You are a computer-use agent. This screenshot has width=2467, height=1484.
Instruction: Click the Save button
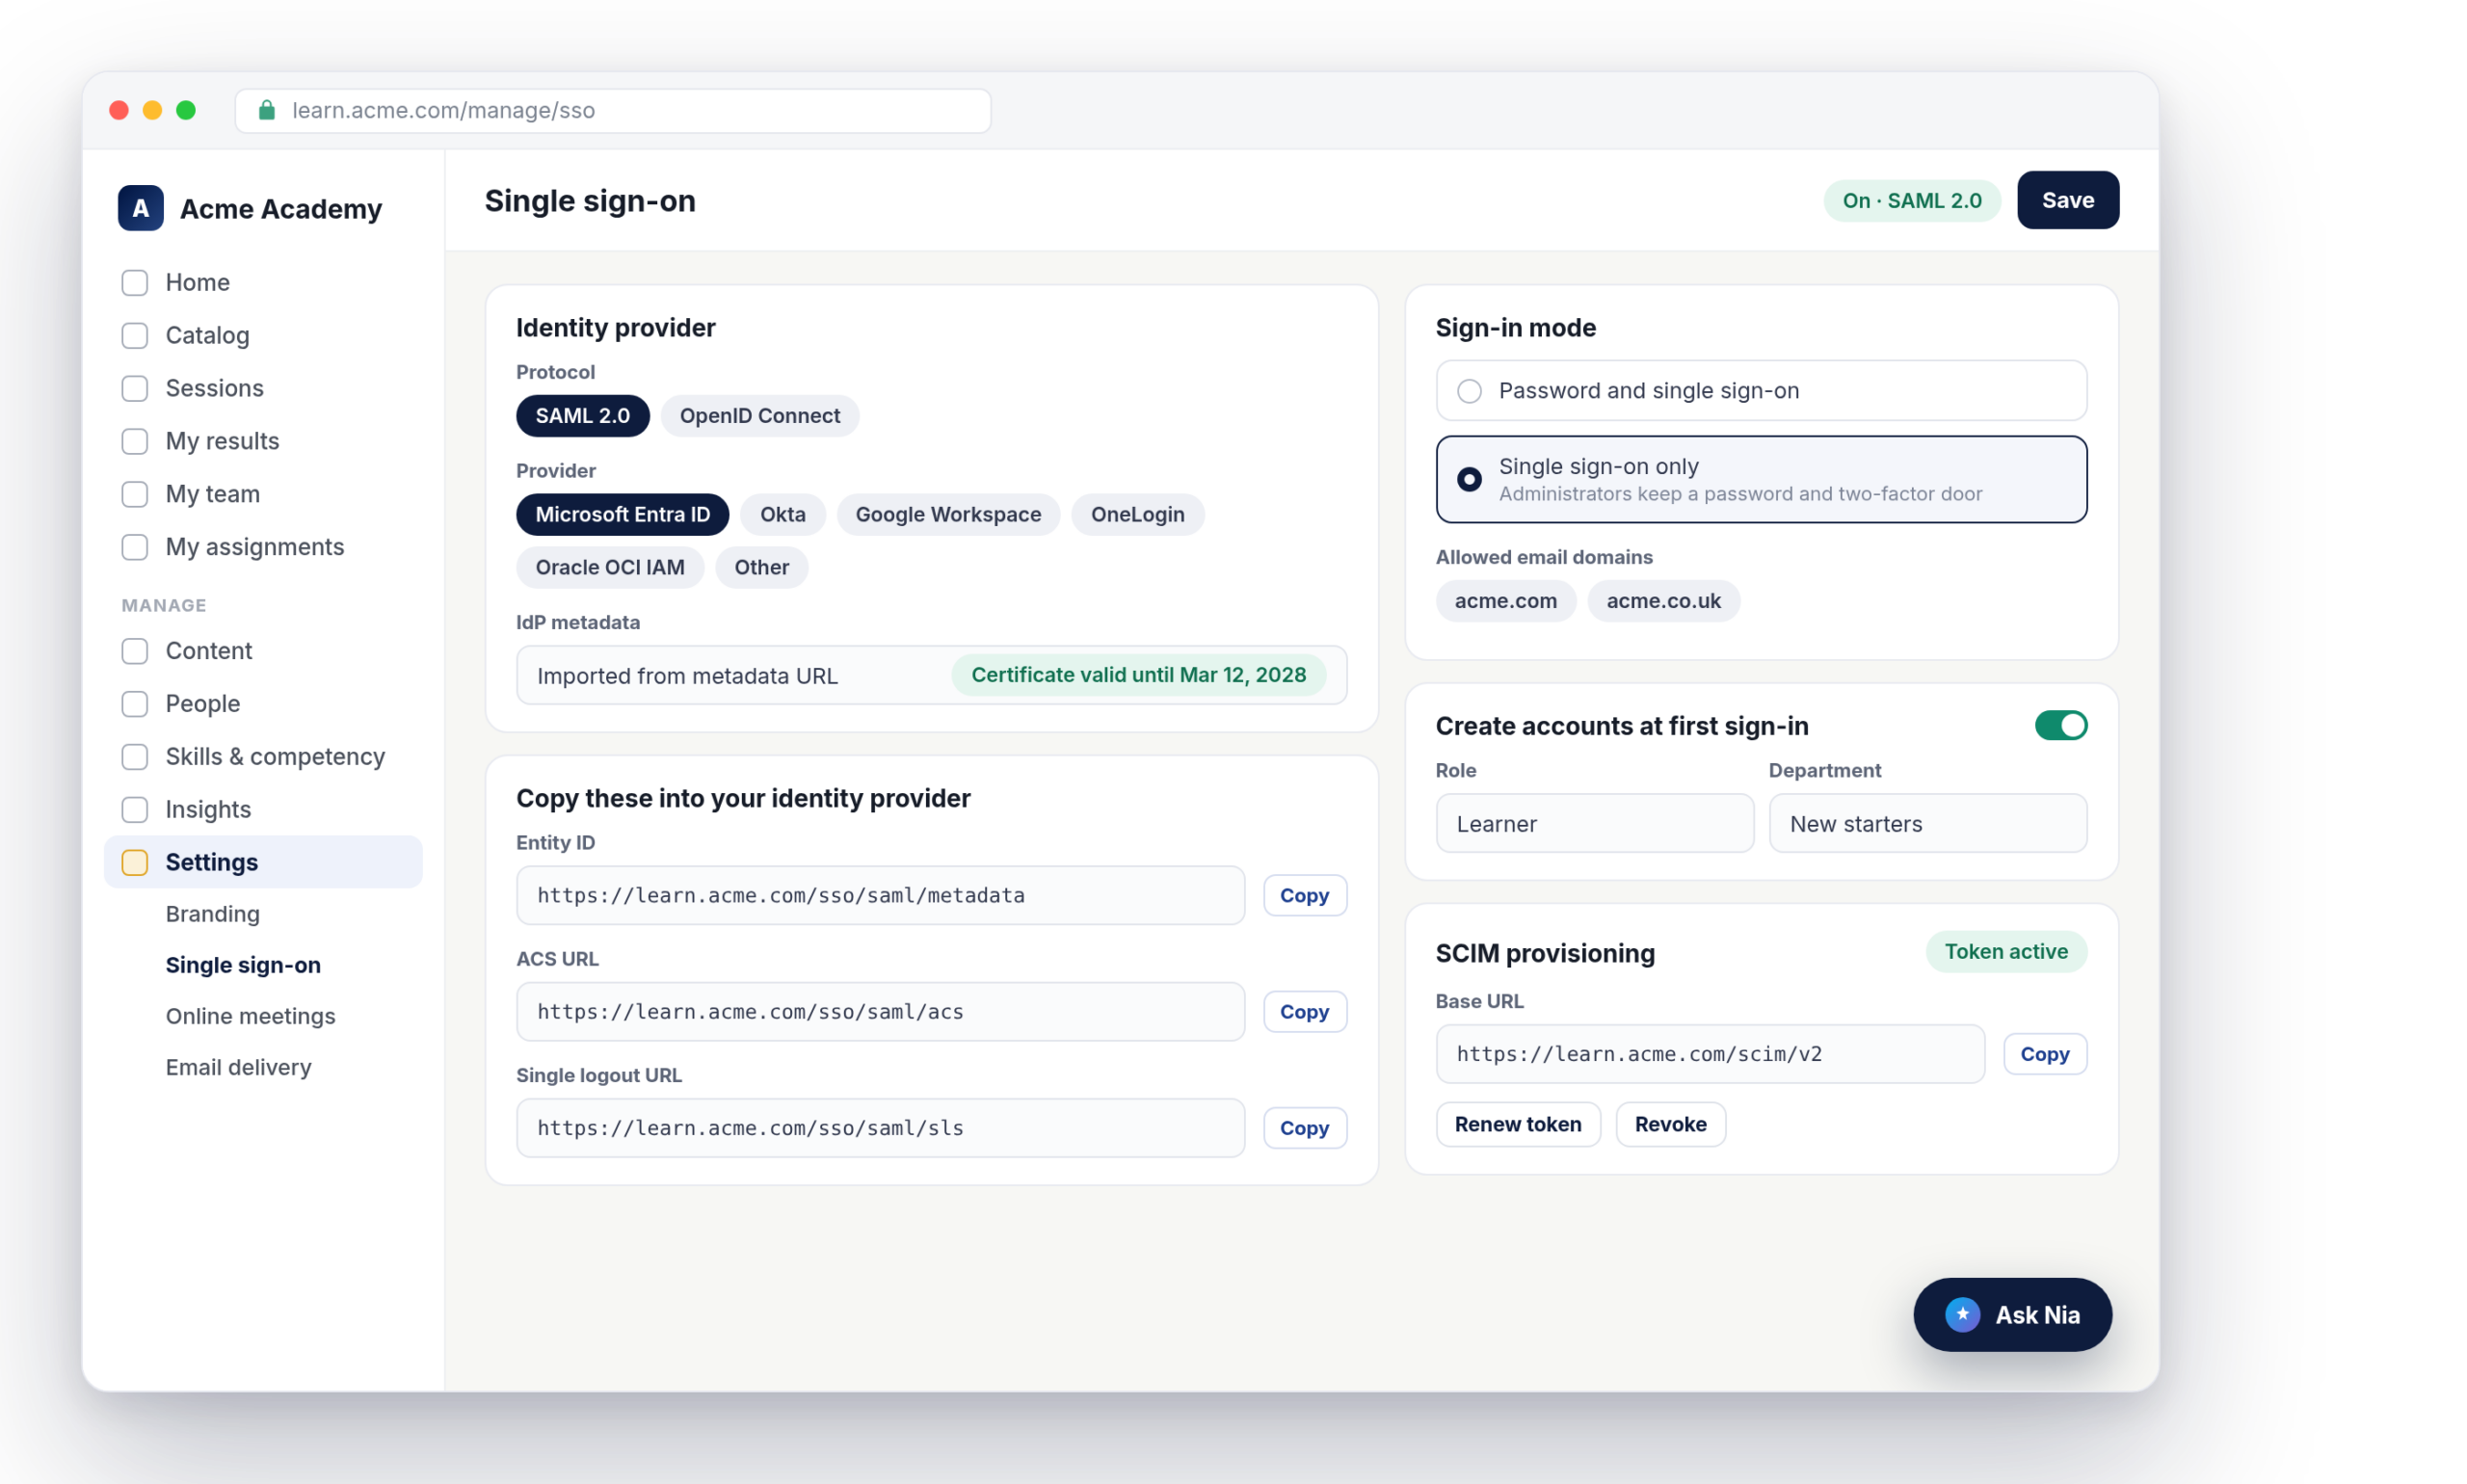click(x=2067, y=200)
